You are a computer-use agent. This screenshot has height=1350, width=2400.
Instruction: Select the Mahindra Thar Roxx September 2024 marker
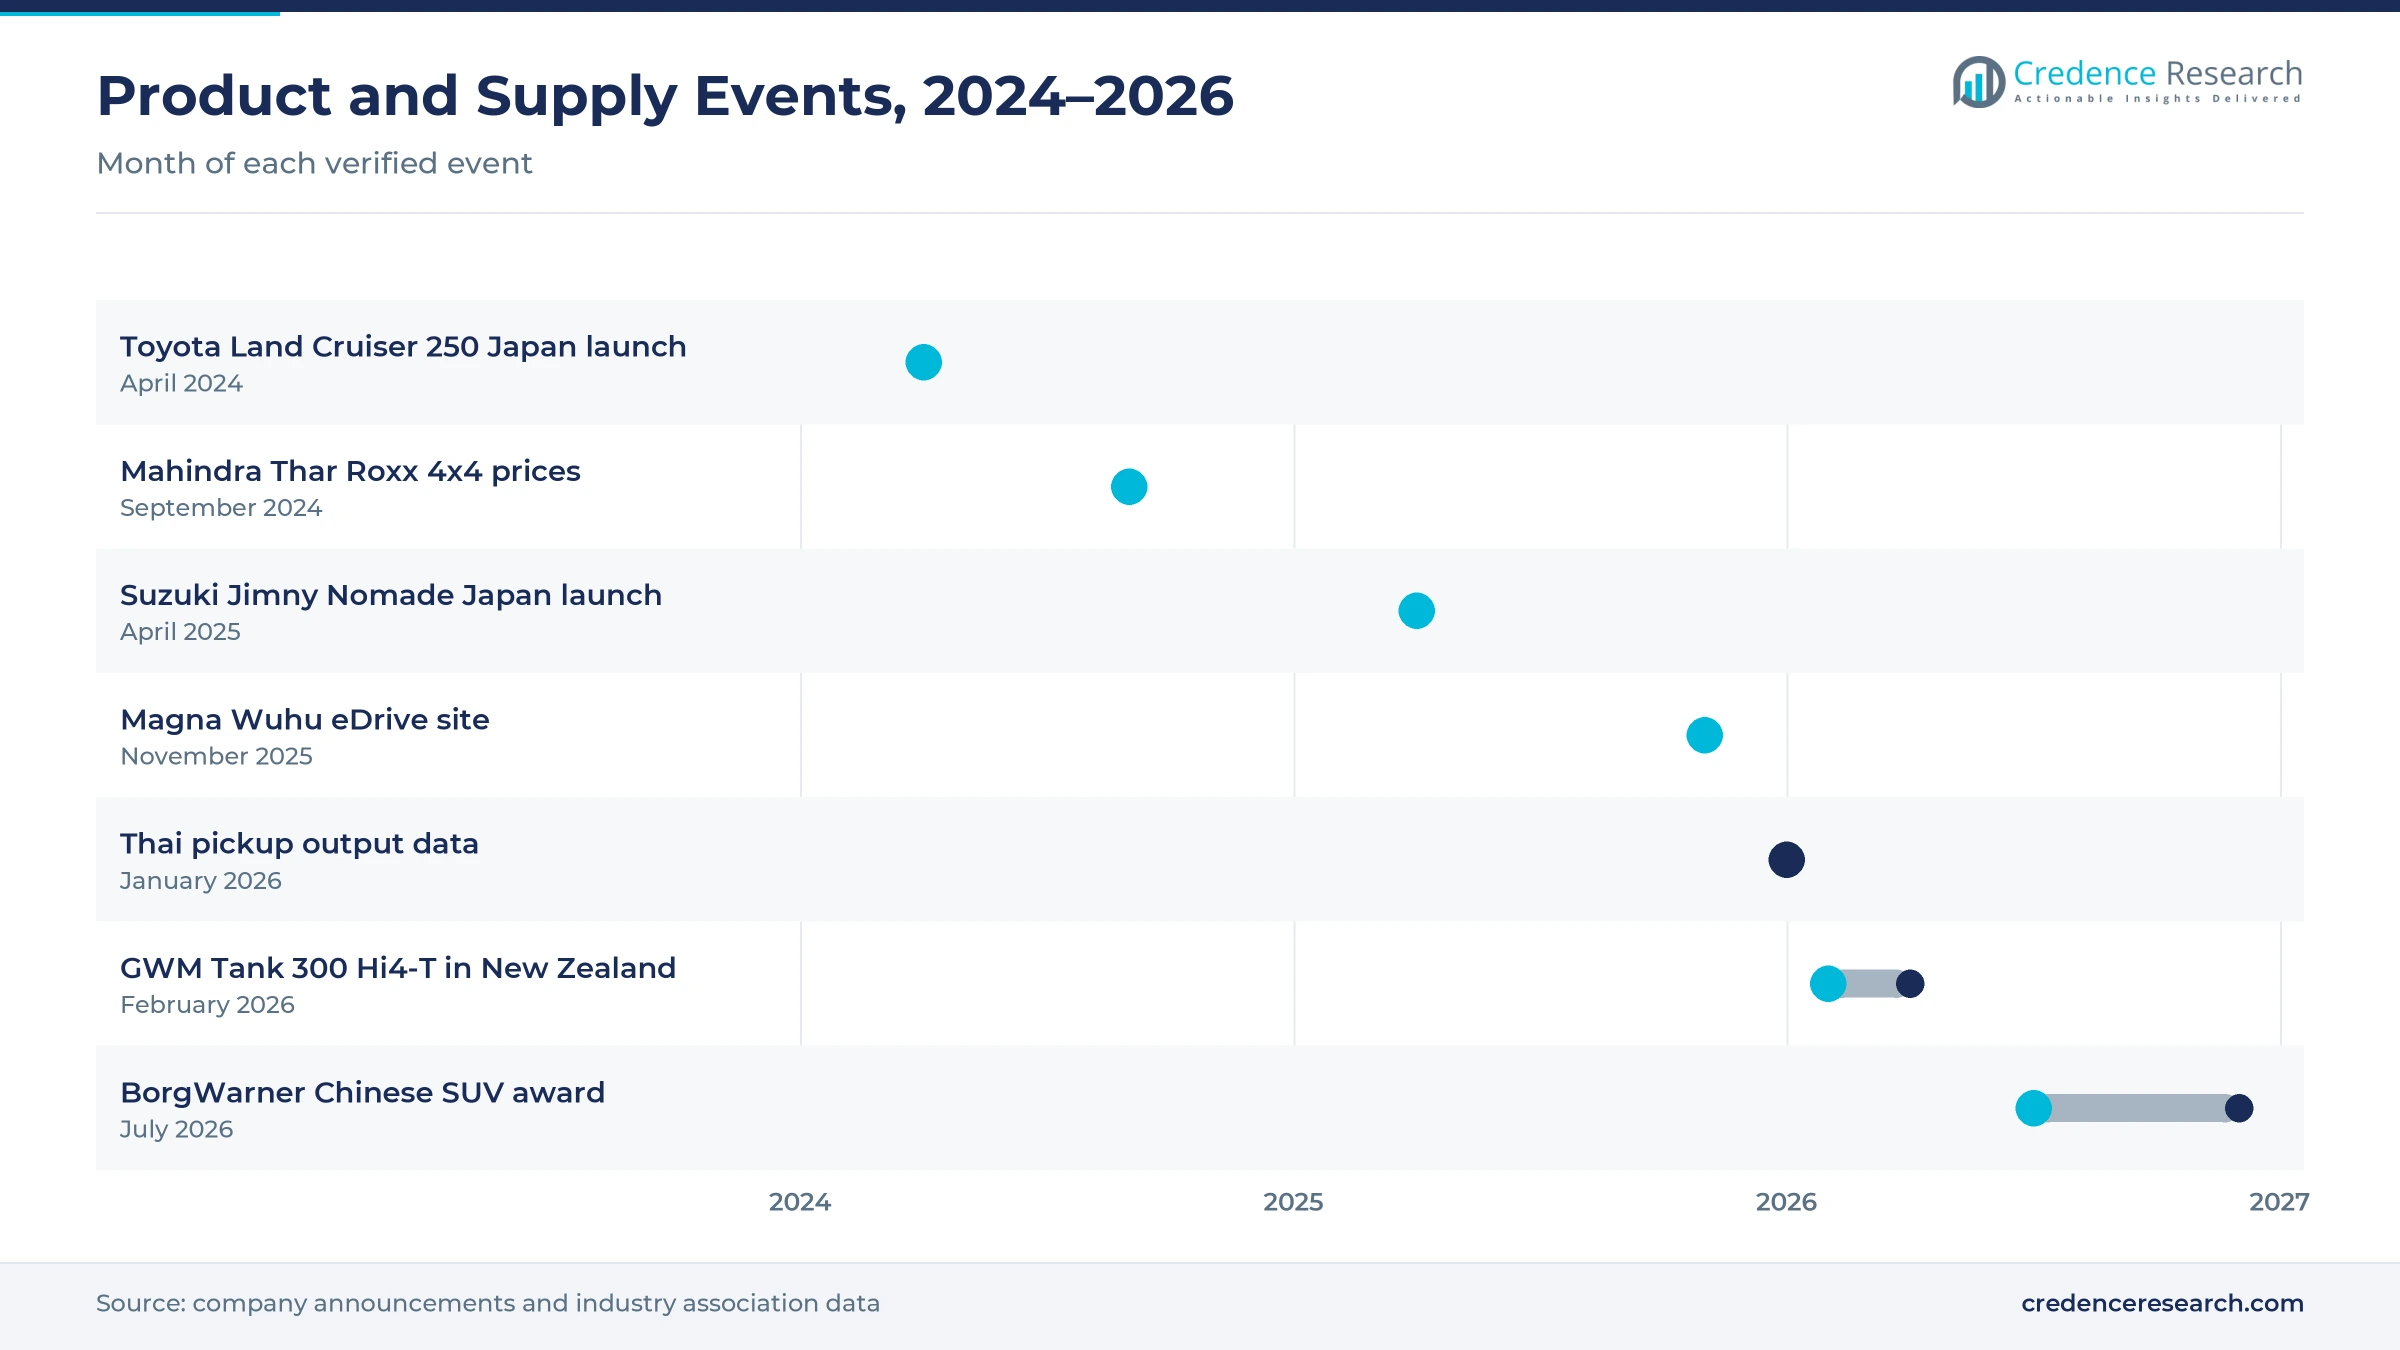pos(1129,487)
